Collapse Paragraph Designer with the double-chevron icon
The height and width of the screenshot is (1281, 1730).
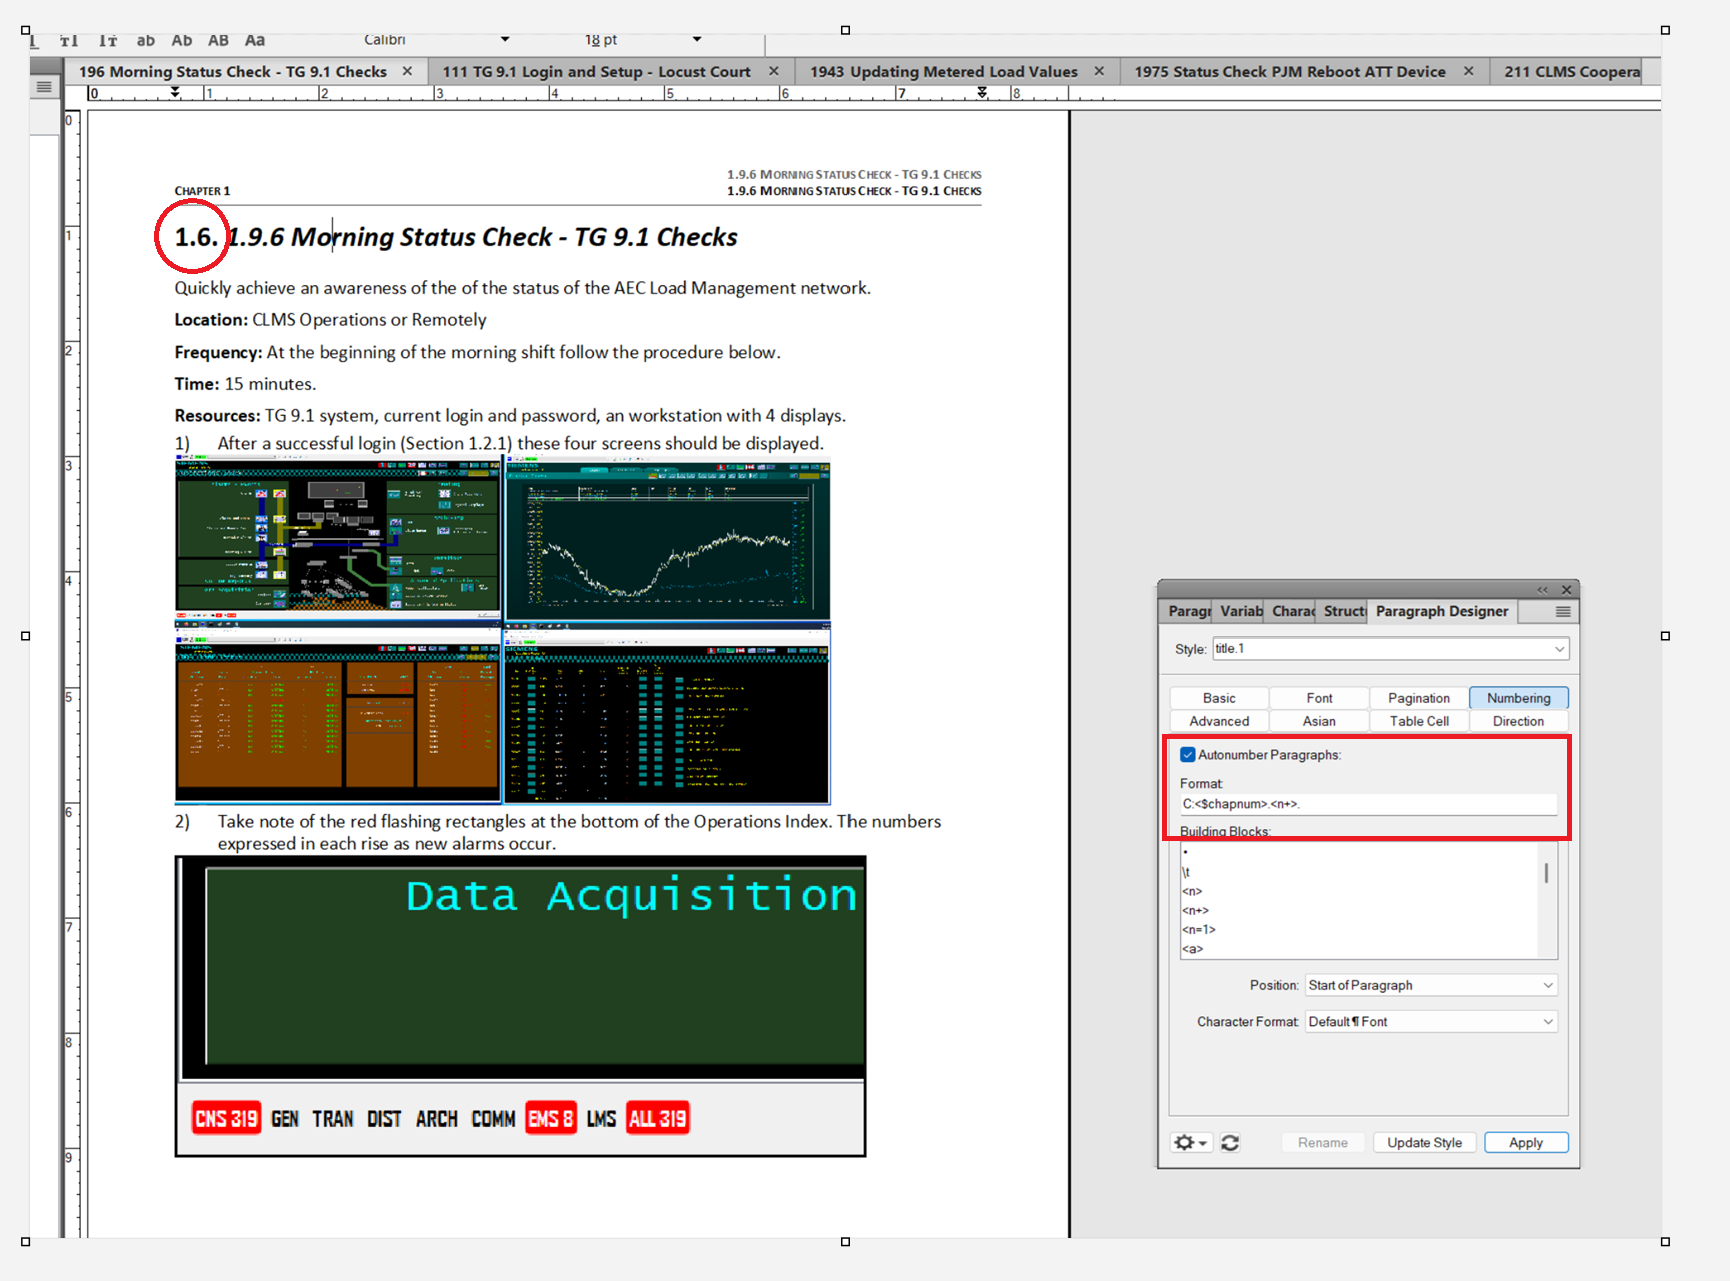point(1541,589)
